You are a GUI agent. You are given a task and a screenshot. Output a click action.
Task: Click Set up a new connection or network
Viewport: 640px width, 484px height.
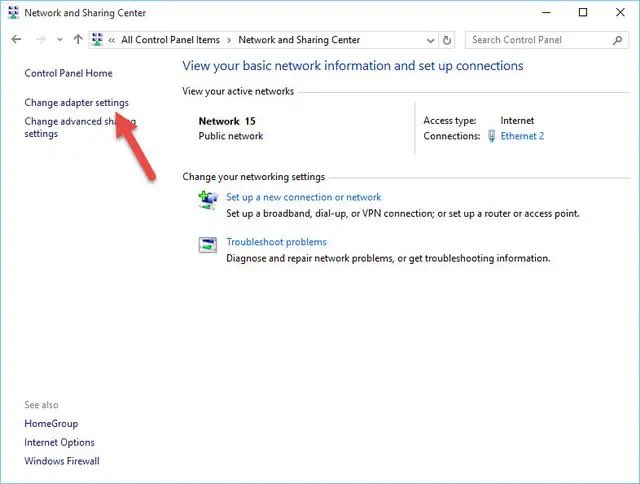(303, 197)
